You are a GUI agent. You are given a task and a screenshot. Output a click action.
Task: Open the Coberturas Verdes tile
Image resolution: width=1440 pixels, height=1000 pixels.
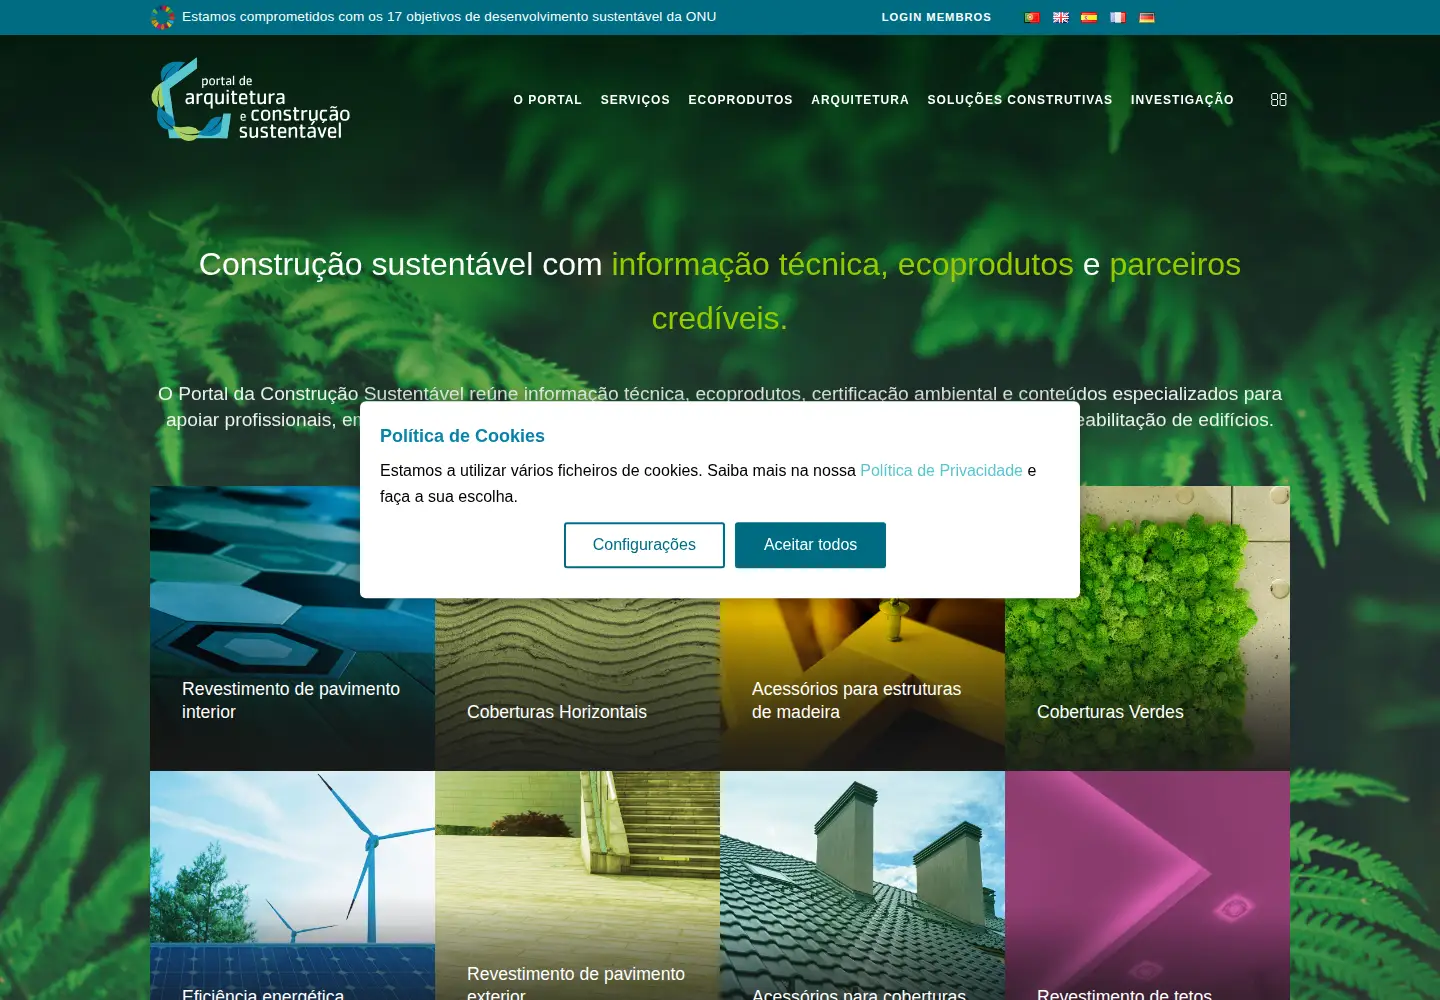pos(1147,628)
